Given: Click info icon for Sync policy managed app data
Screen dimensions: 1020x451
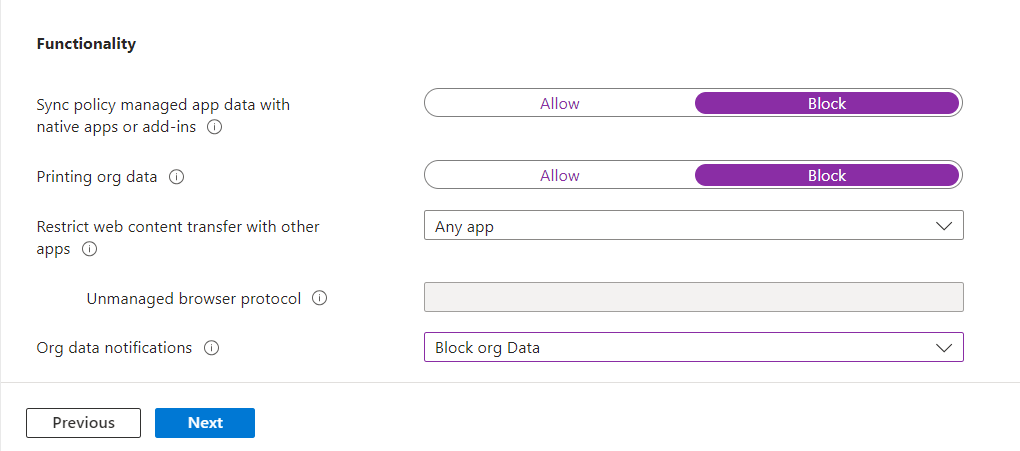Looking at the screenshot, I should (214, 128).
